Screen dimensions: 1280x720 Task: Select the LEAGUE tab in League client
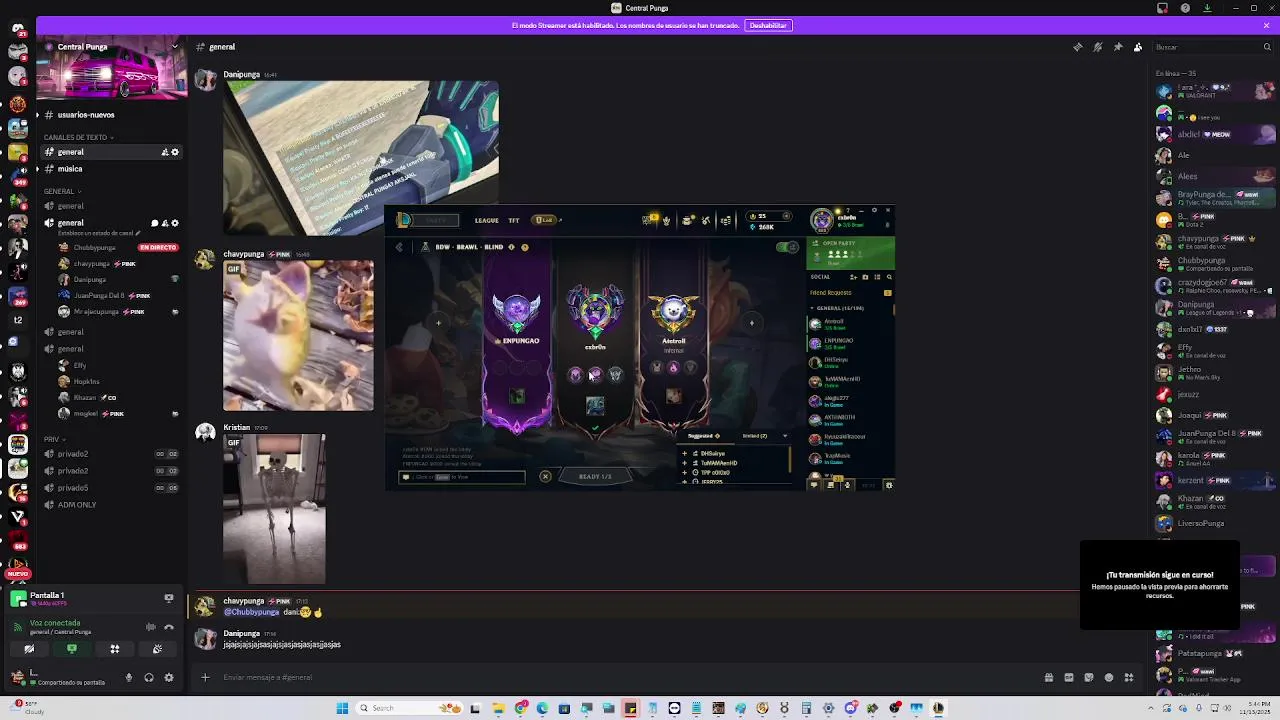click(487, 220)
